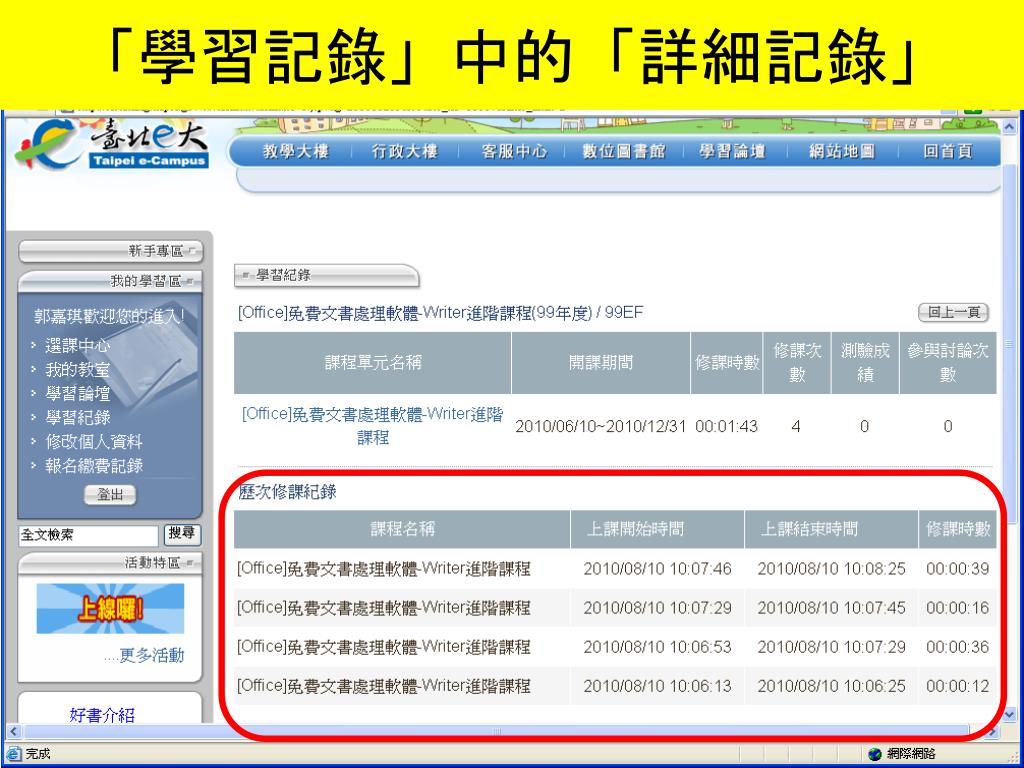
Task: Click the horizontal scrollbar at page bottom
Action: pos(496,731)
